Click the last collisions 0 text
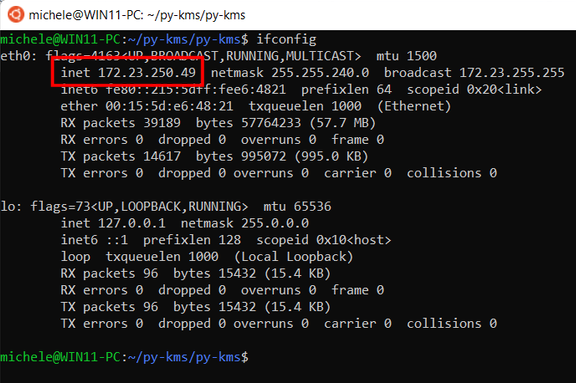576x383 pixels. (x=451, y=324)
